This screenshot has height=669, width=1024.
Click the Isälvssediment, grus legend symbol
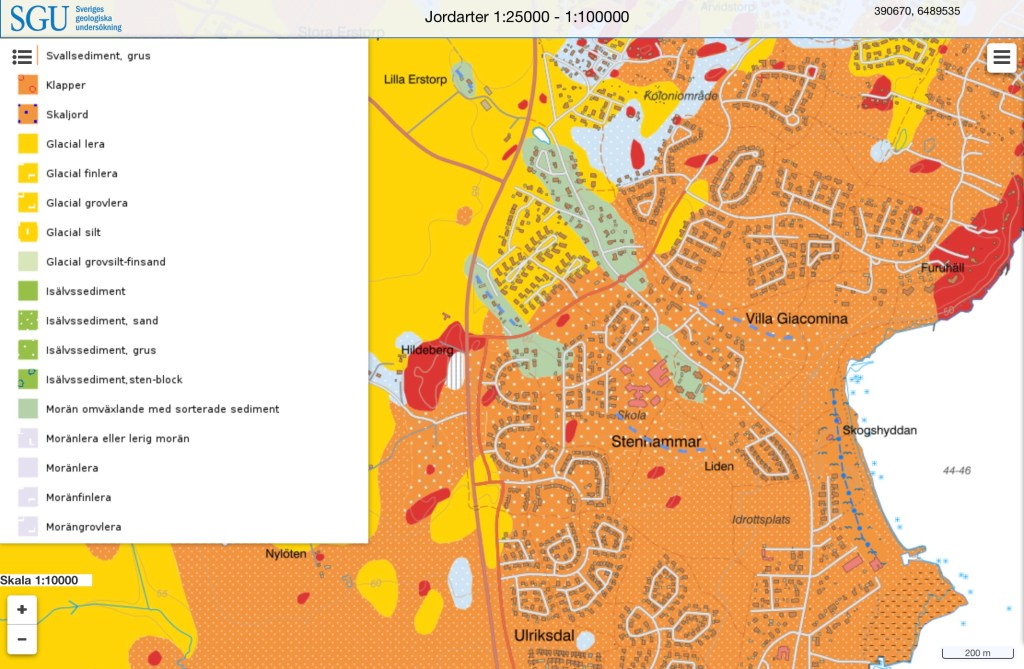click(x=28, y=350)
